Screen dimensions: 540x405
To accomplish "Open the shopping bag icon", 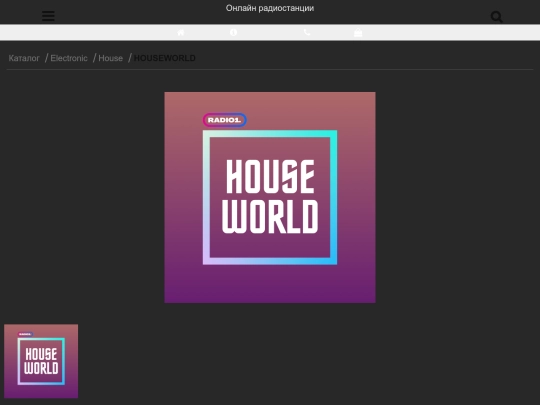I will tap(358, 32).
